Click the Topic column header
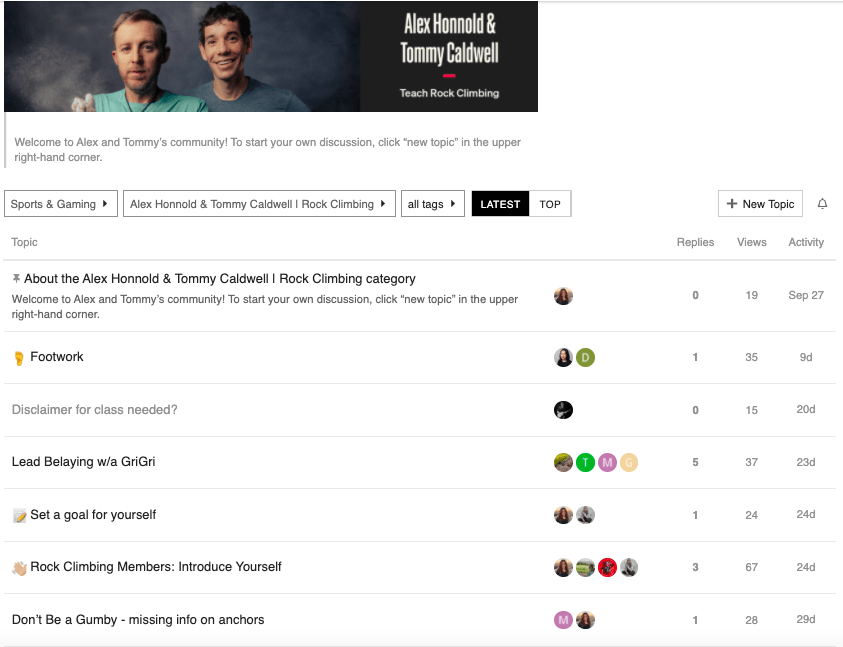 pos(24,242)
